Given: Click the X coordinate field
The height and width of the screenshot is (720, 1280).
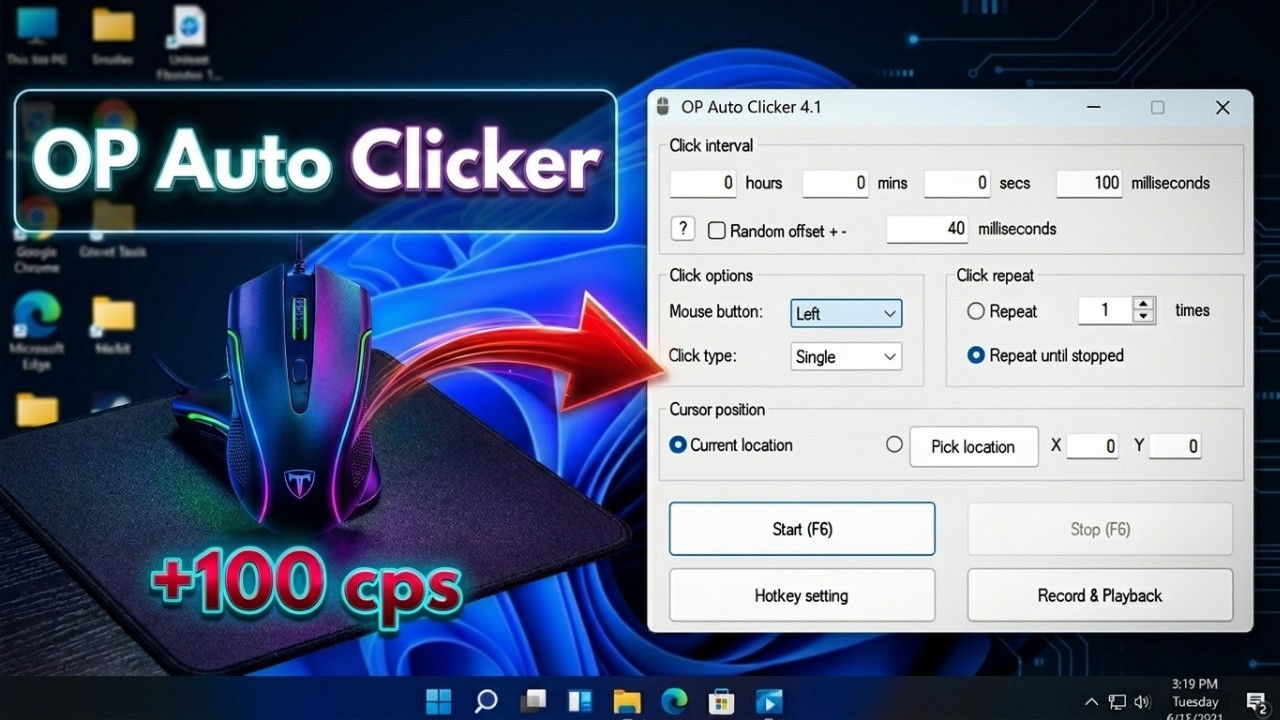Looking at the screenshot, I should 1092,446.
